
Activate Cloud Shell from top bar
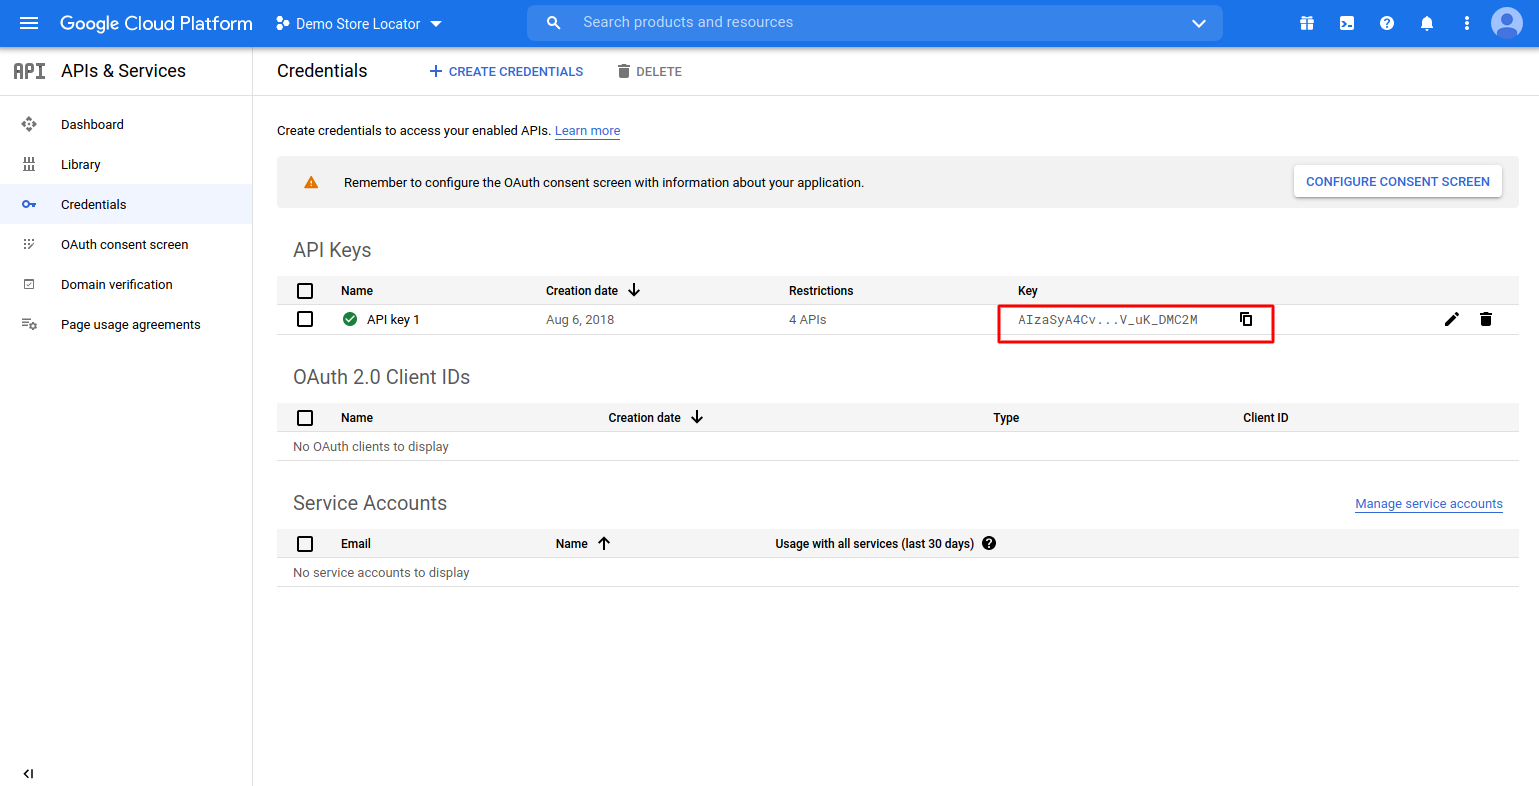tap(1347, 23)
